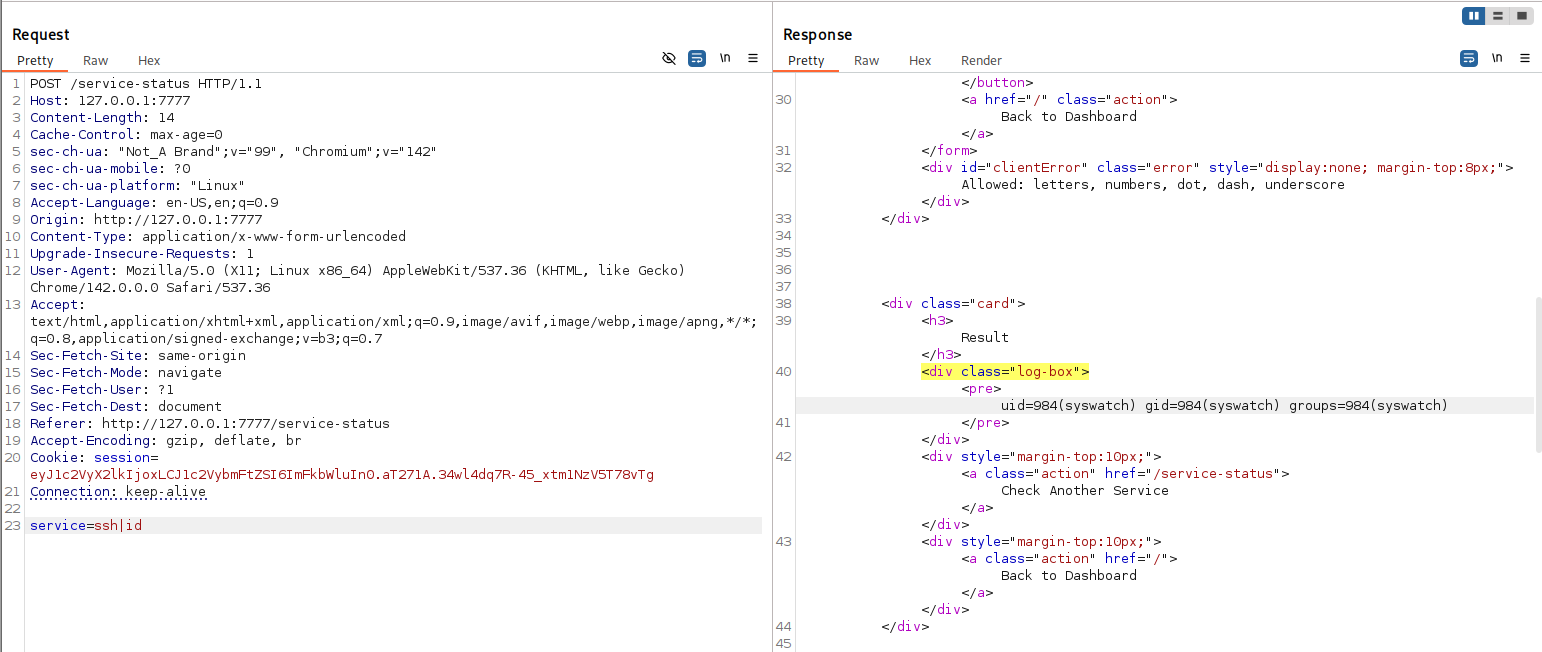Click the session cookie value starting eyJ1c2Vy
Viewport: 1542px width, 652px height.
coord(342,475)
